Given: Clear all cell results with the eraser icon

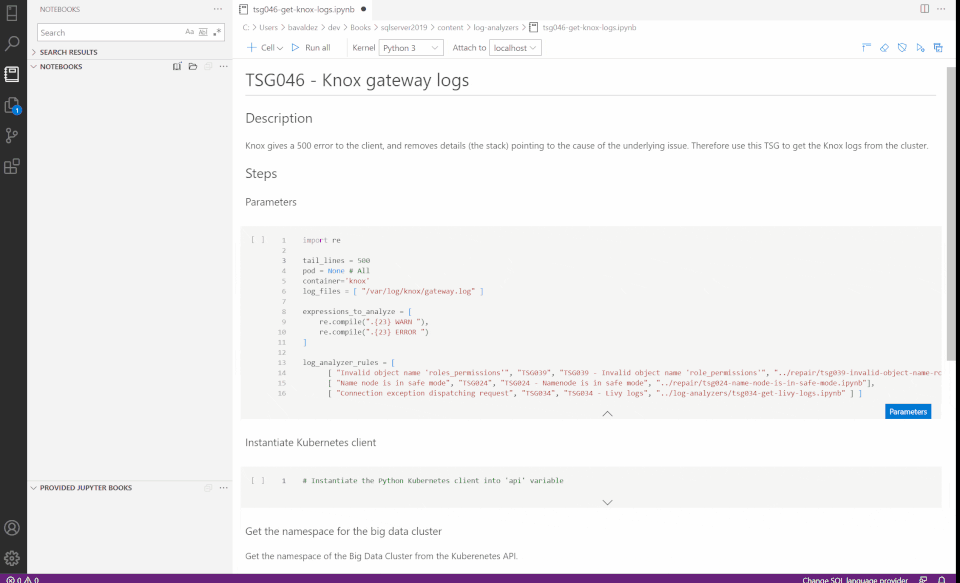Looking at the screenshot, I should point(885,47).
